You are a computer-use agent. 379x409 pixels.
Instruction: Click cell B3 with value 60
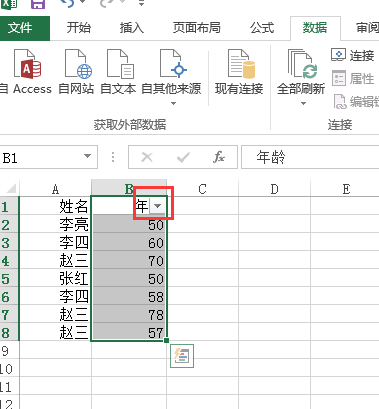pyautogui.click(x=129, y=242)
